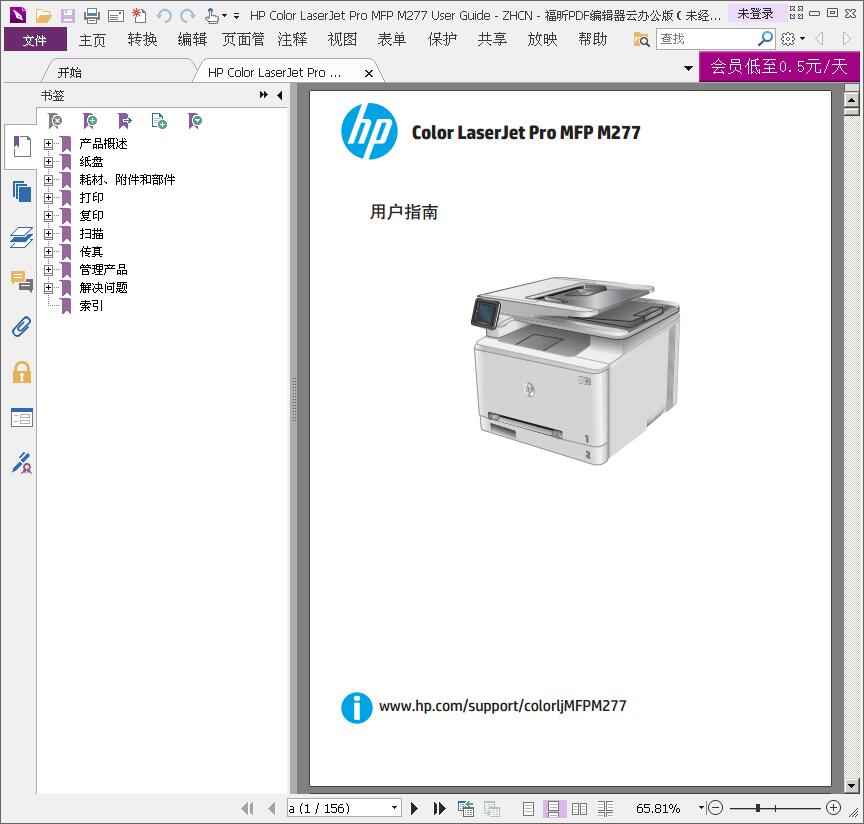Viewport: 864px width, 824px height.
Task: Expand the 纸盘 bookmark
Action: (x=48, y=162)
